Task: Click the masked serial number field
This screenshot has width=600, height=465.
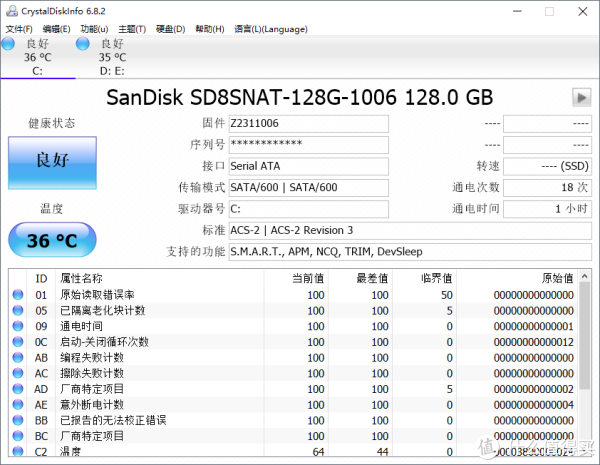Action: (308, 145)
